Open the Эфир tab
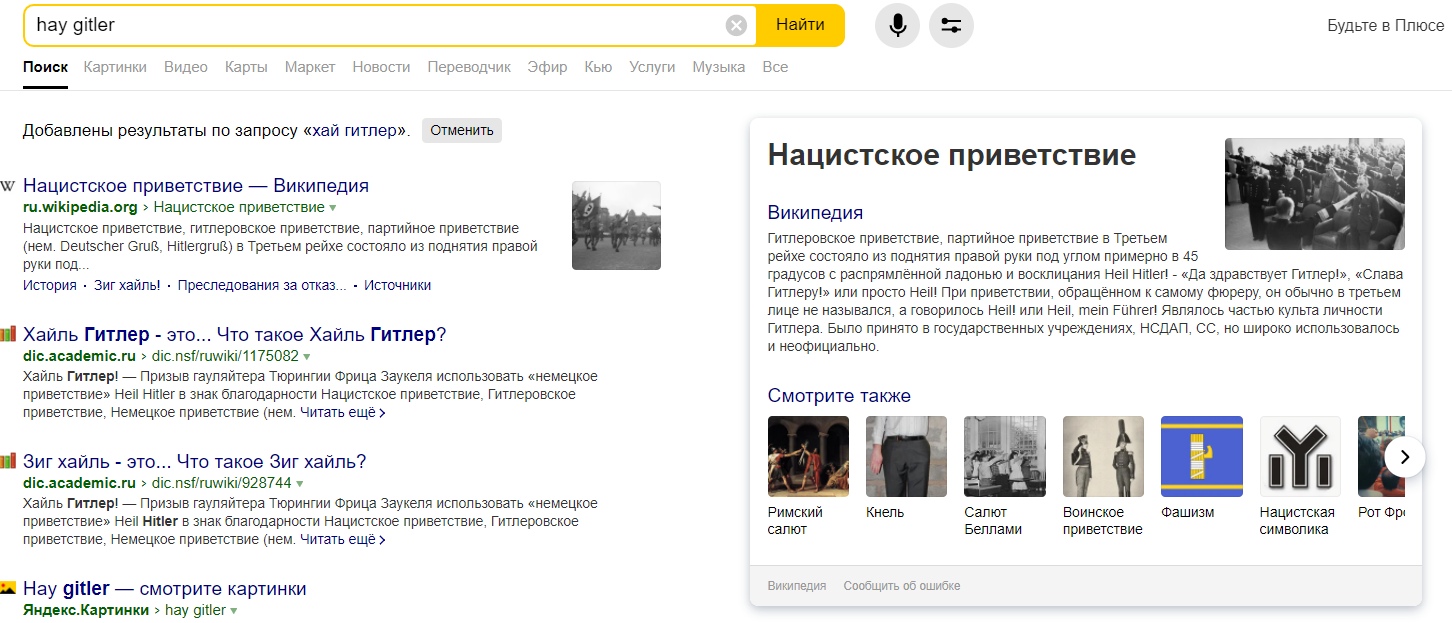 [x=547, y=67]
